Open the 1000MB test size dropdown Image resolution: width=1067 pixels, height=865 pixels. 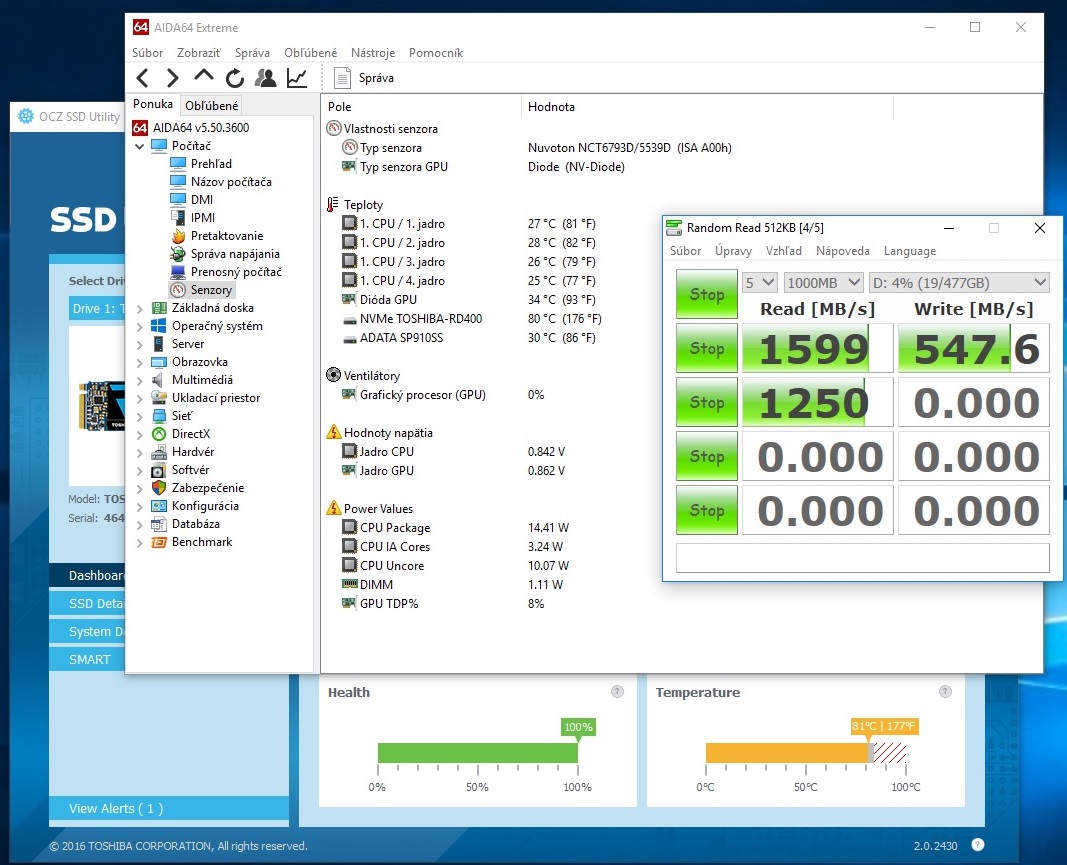coord(823,282)
